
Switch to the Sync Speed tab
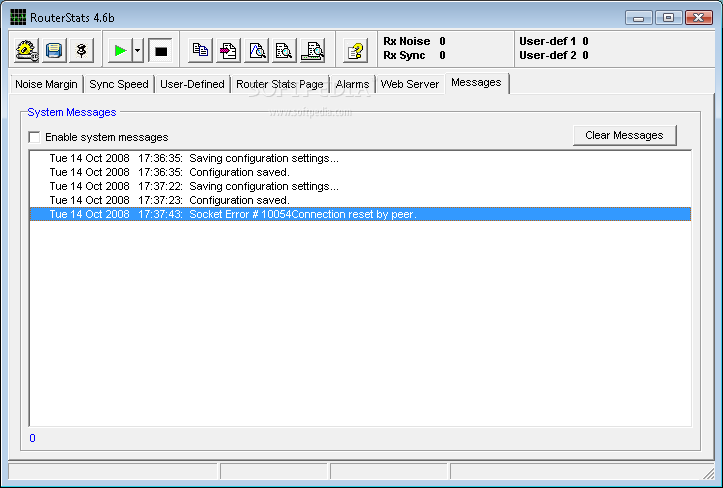tap(119, 84)
